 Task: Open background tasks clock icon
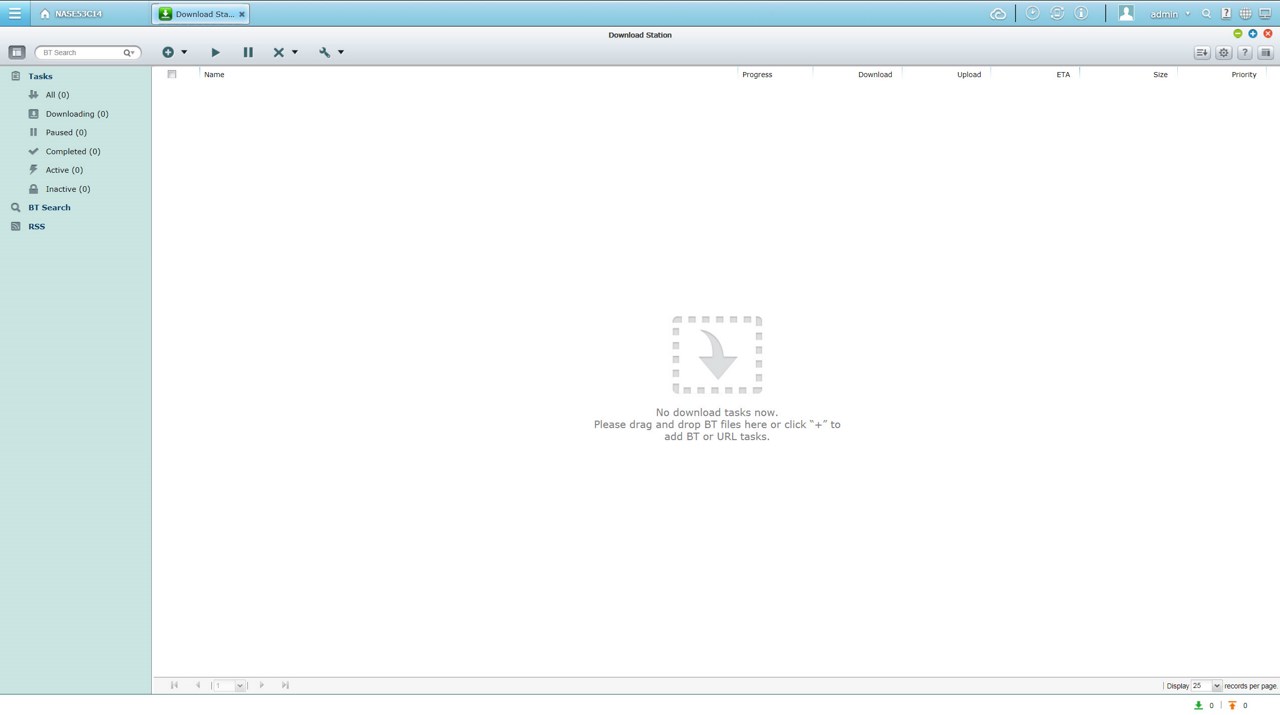coord(1032,14)
